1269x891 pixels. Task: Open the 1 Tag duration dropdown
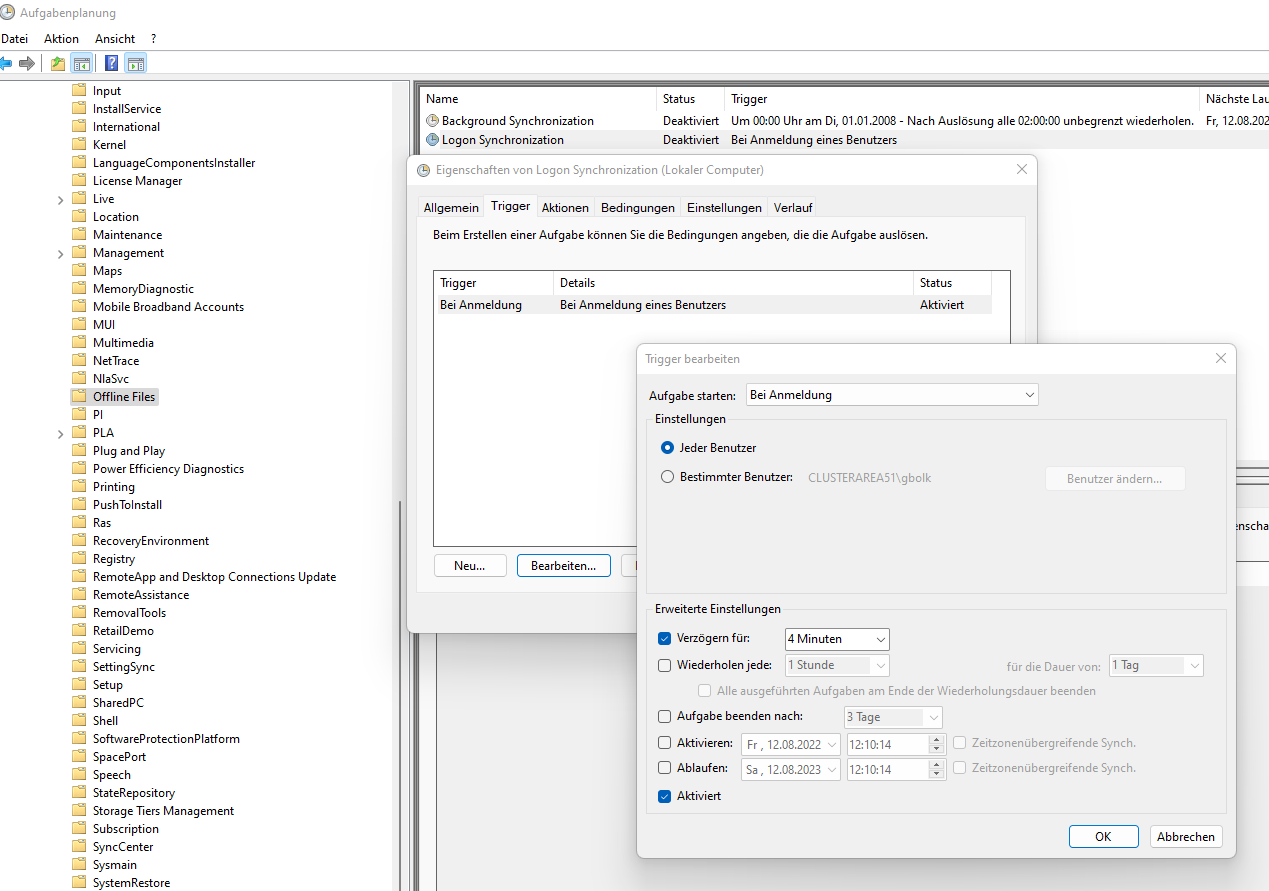click(x=1155, y=665)
